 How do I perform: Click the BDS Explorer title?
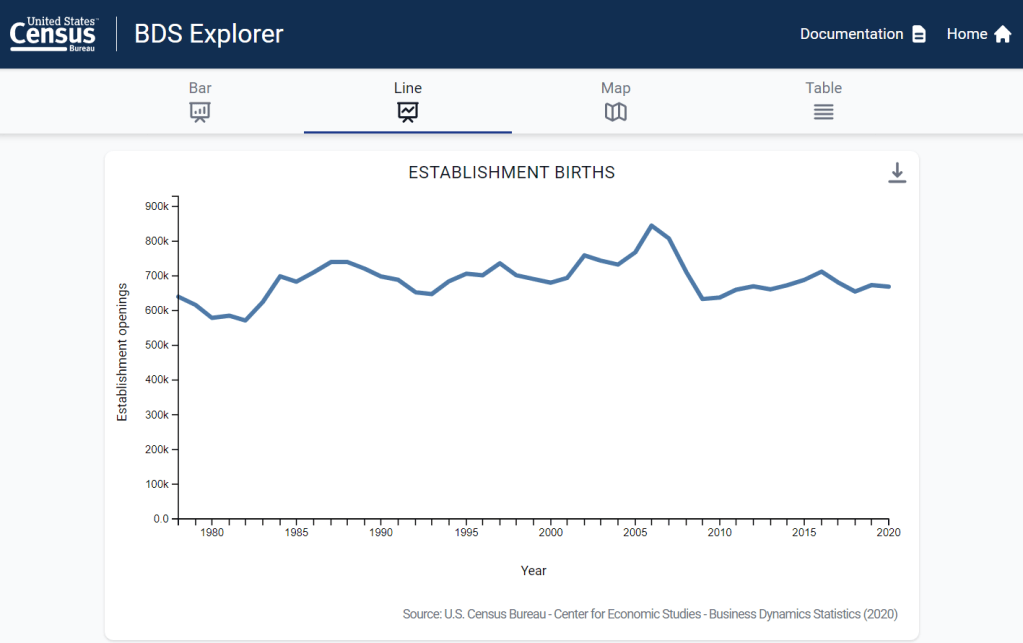point(210,34)
